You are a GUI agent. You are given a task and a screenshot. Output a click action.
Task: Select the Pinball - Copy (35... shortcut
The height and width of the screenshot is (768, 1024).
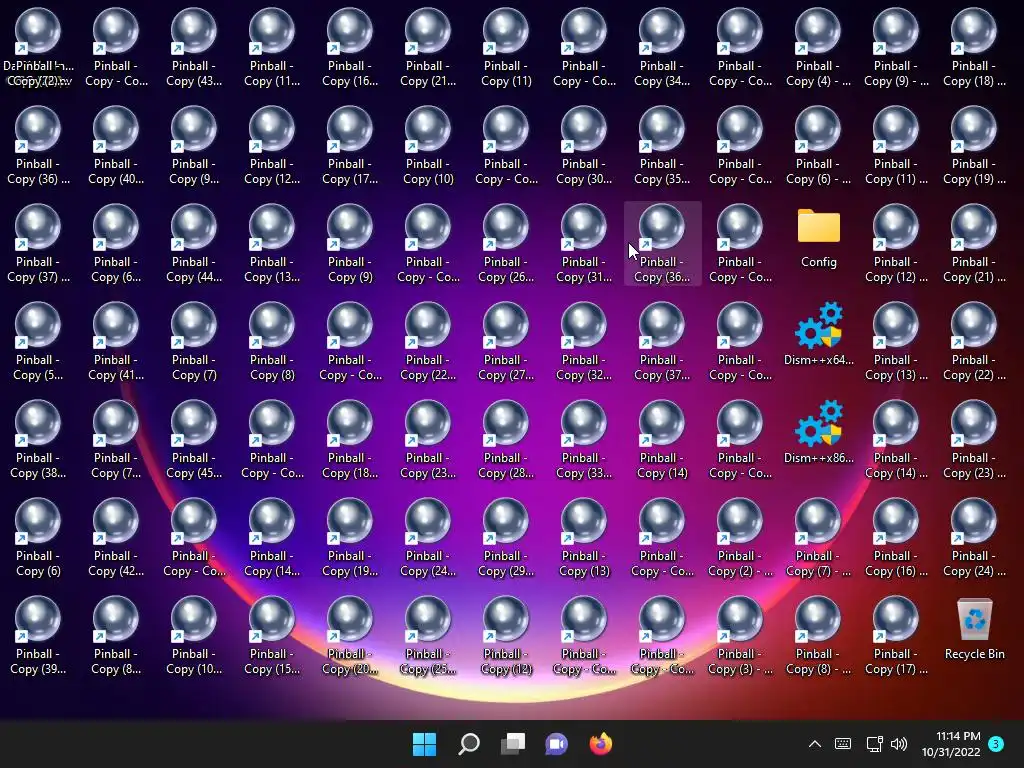point(662,146)
